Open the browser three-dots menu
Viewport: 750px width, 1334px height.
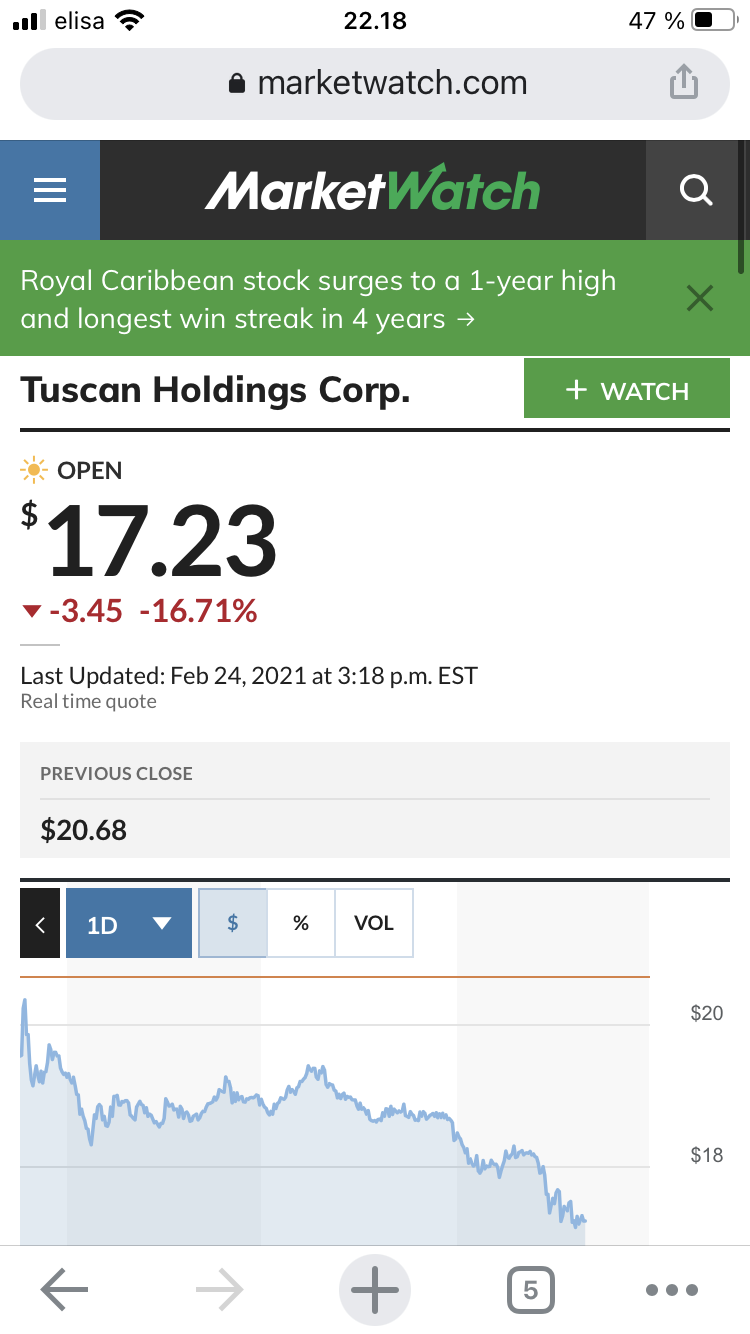pyautogui.click(x=672, y=1290)
